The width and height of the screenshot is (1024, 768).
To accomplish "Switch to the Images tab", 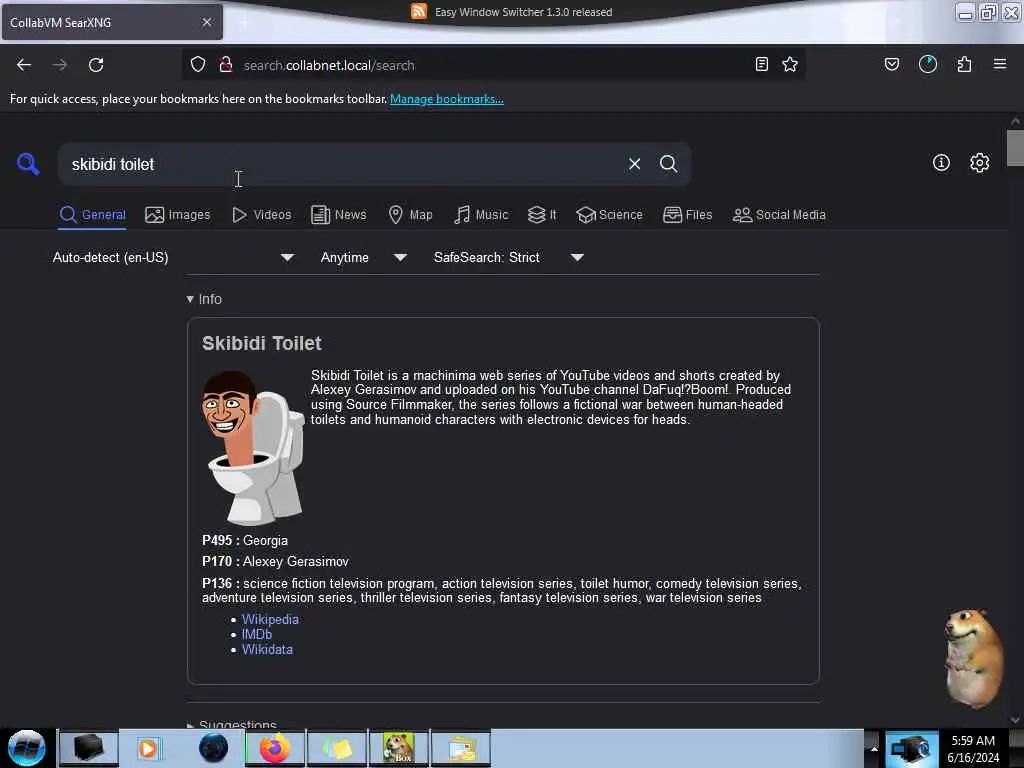I will (178, 215).
